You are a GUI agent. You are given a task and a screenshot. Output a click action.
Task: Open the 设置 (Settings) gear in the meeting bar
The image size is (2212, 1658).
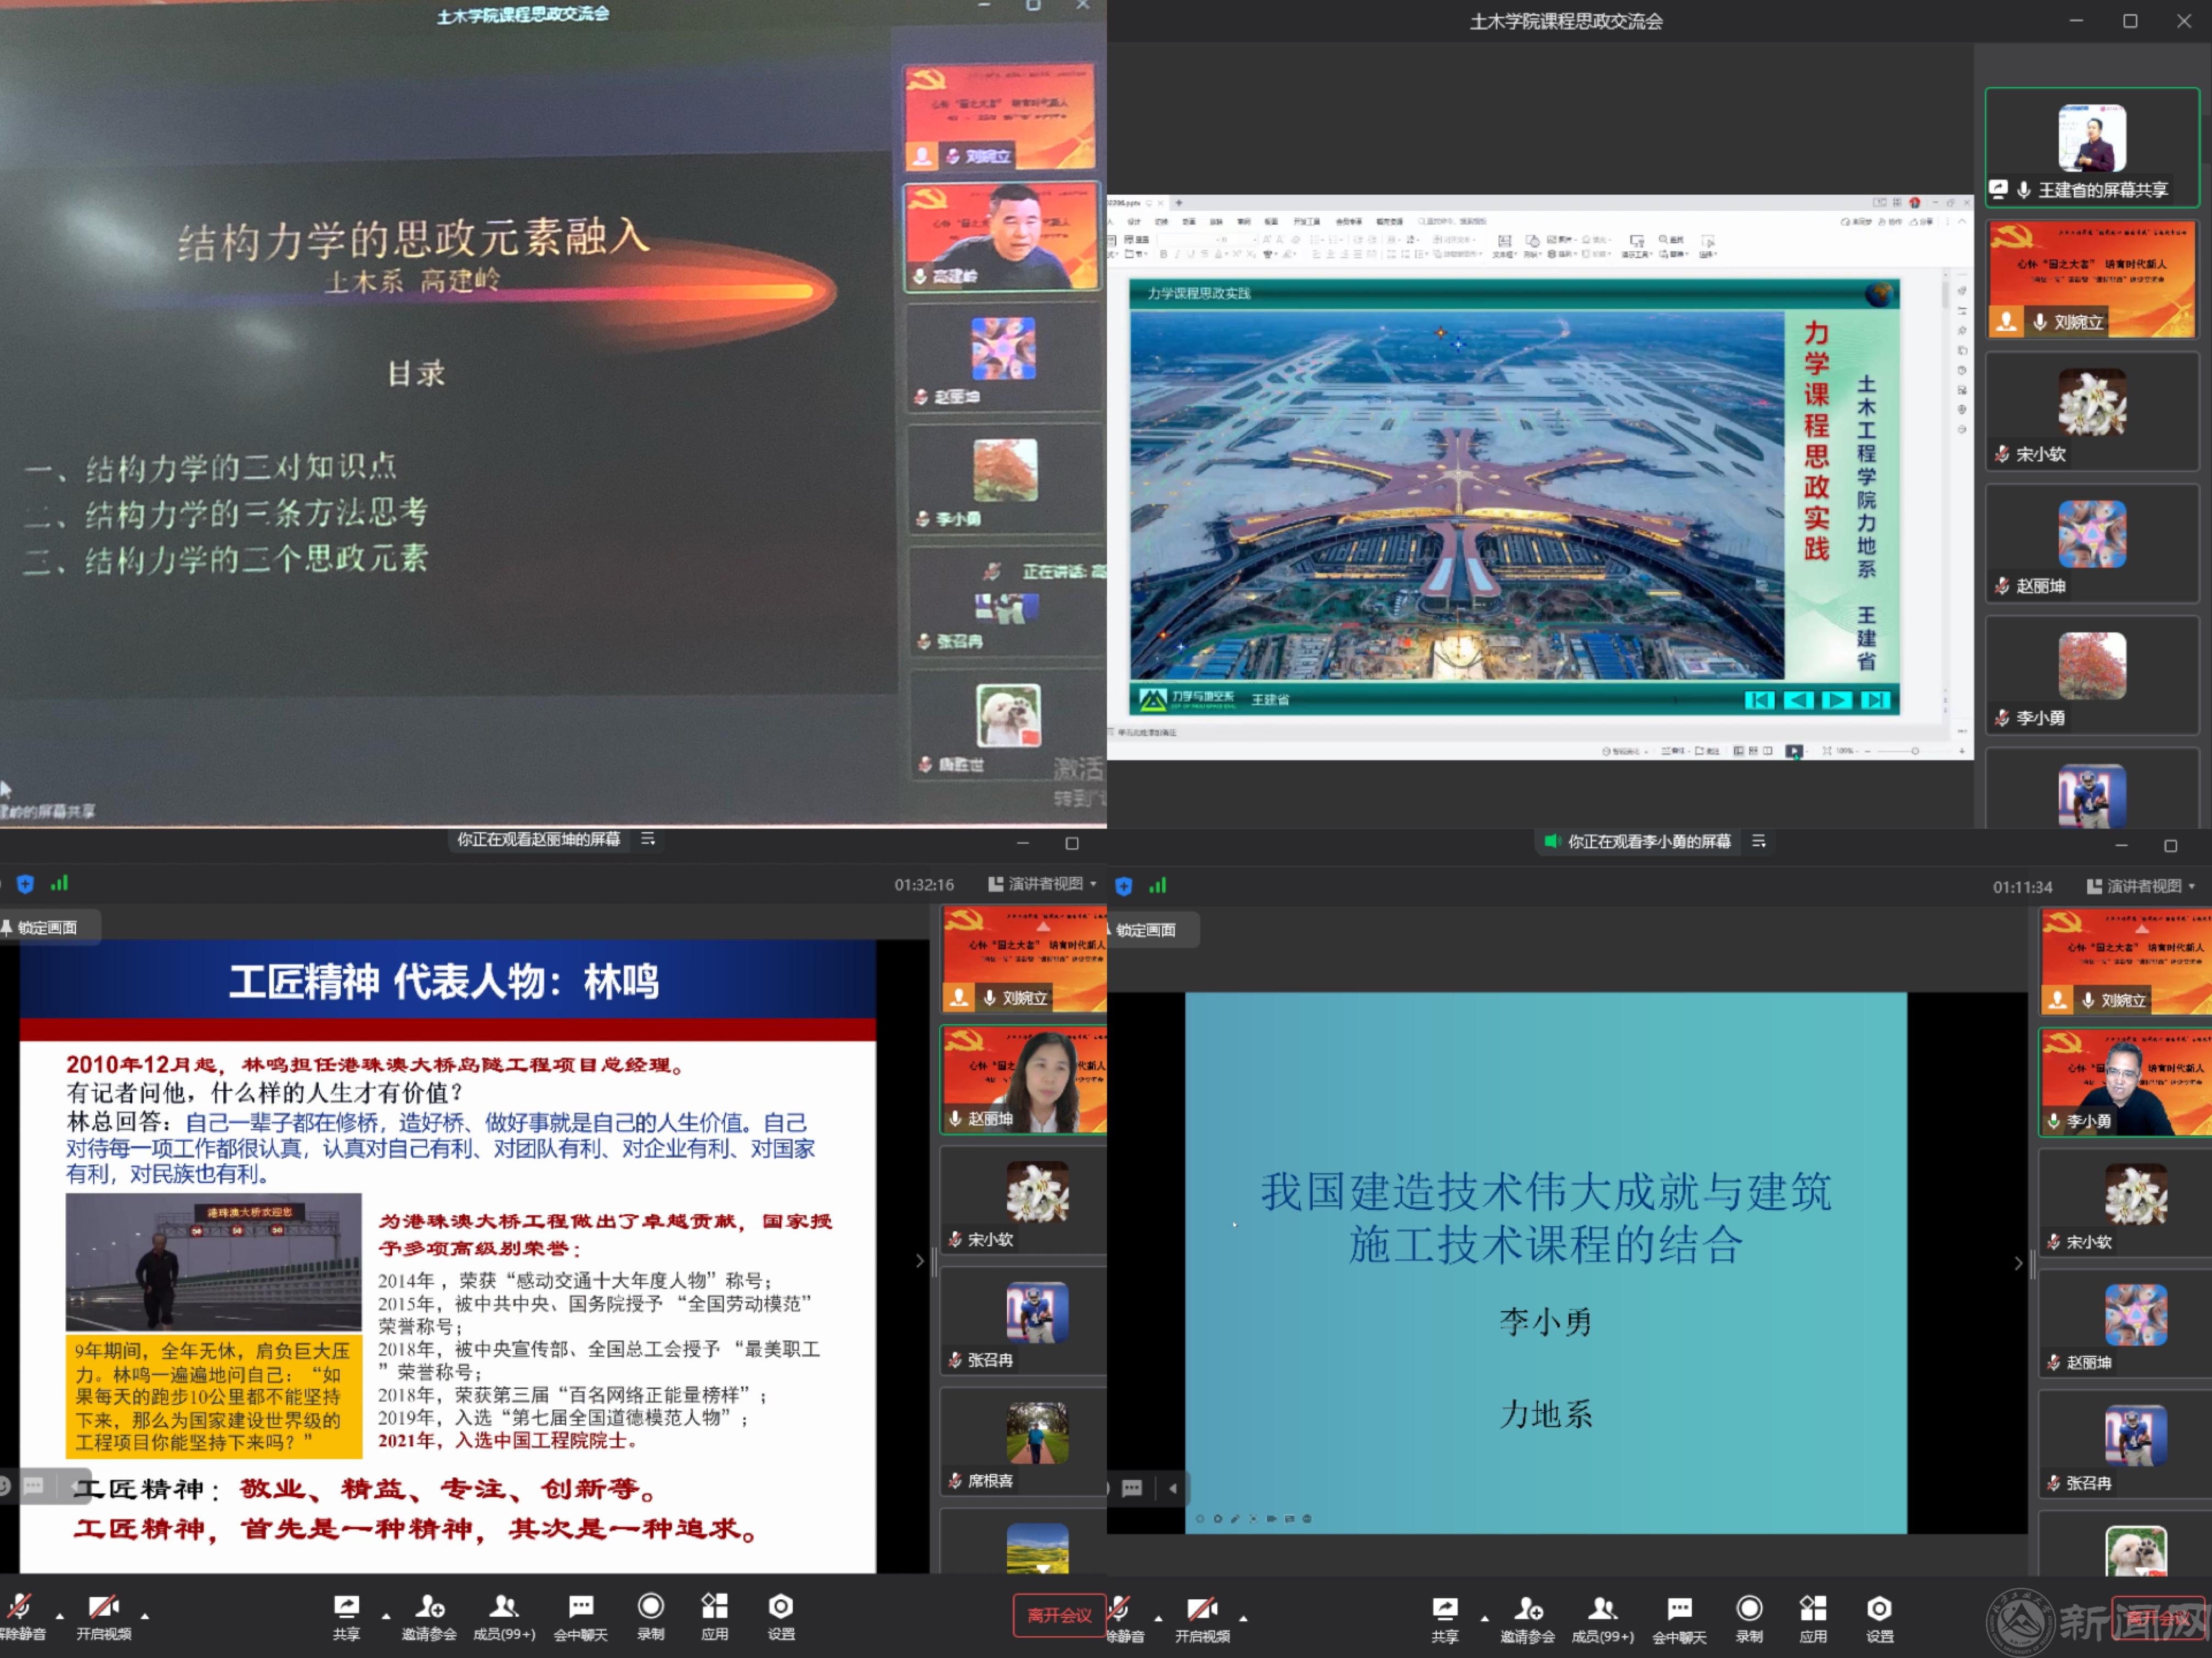780,1614
